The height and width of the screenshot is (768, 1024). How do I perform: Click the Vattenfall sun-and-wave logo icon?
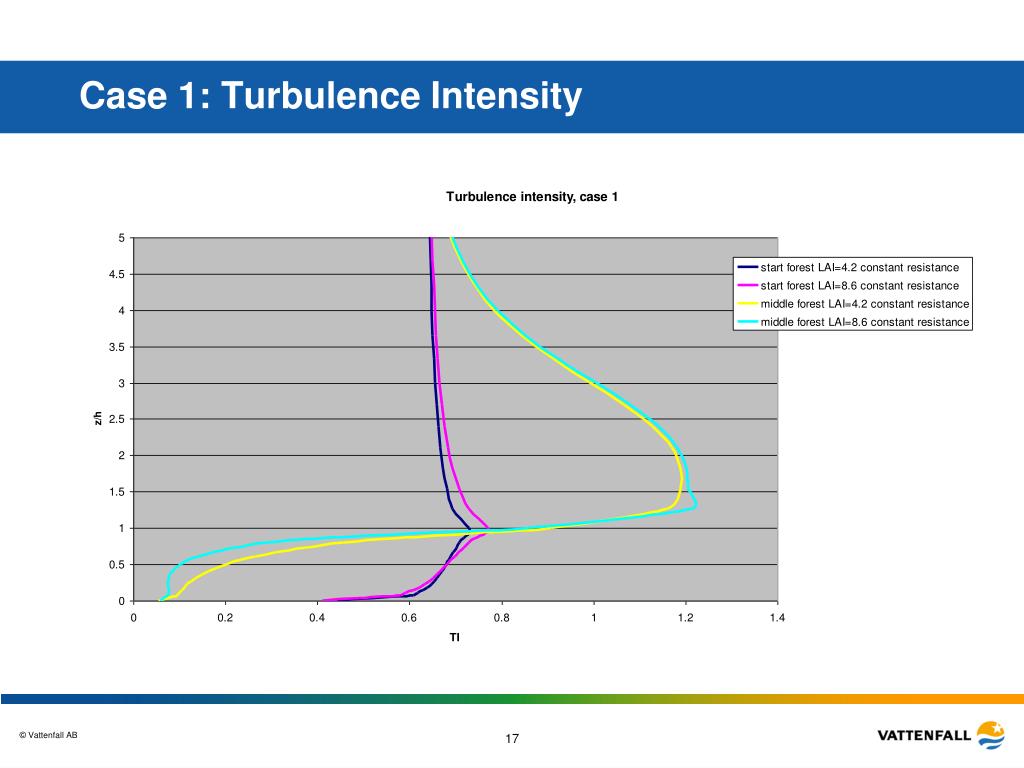[991, 735]
